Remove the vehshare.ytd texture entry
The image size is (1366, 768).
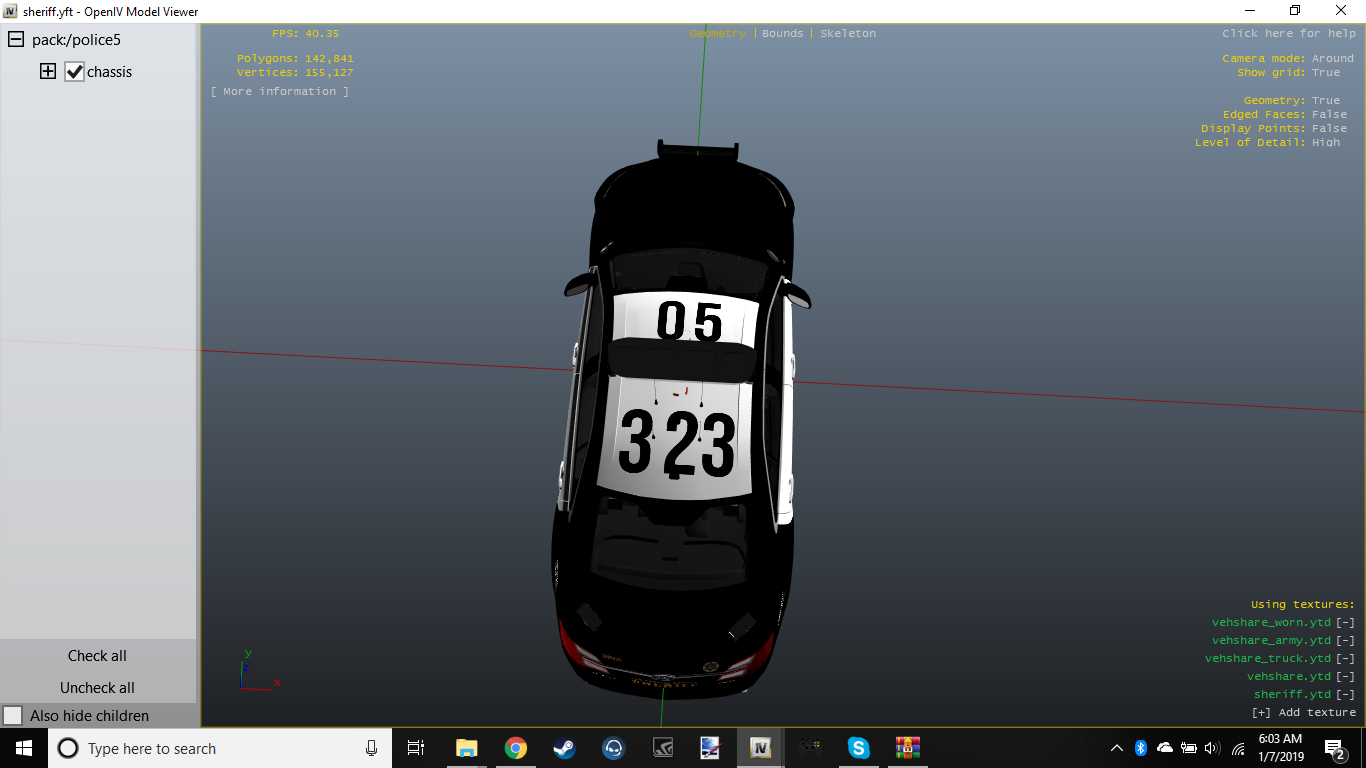(1345, 676)
